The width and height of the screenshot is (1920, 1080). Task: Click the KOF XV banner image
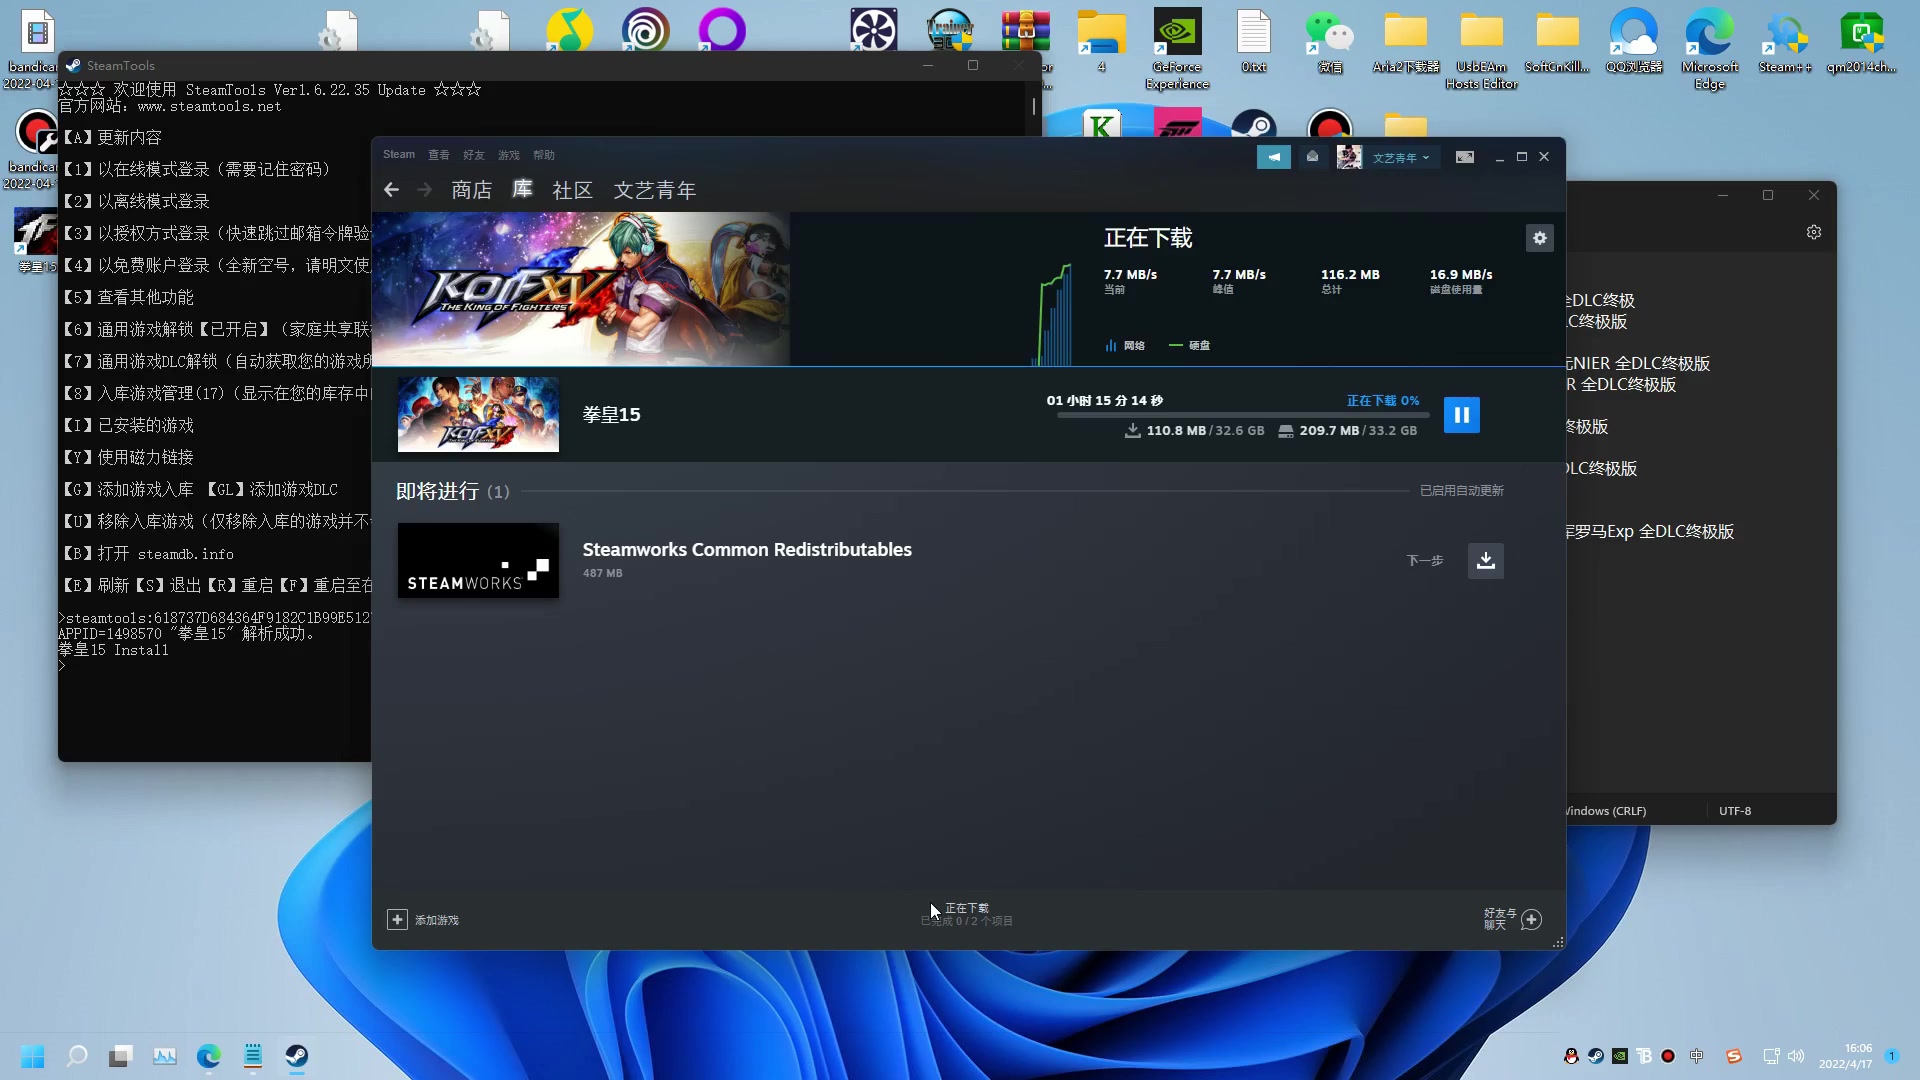click(x=581, y=289)
